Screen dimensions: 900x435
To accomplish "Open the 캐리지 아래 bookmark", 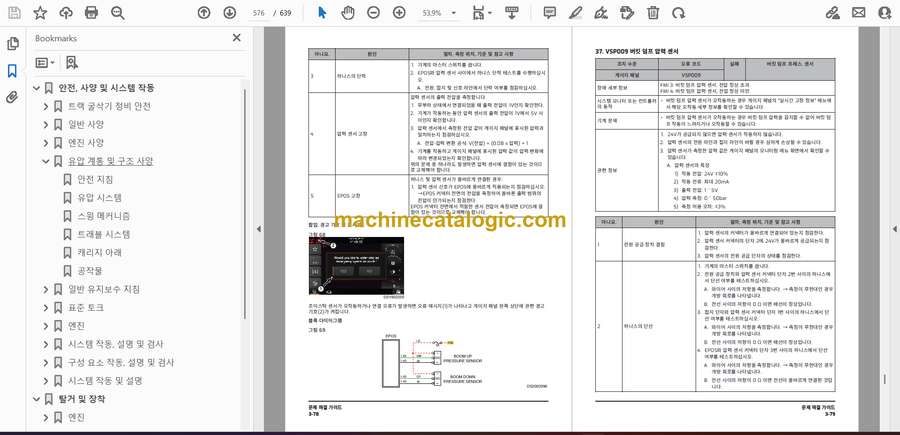I will click(99, 253).
